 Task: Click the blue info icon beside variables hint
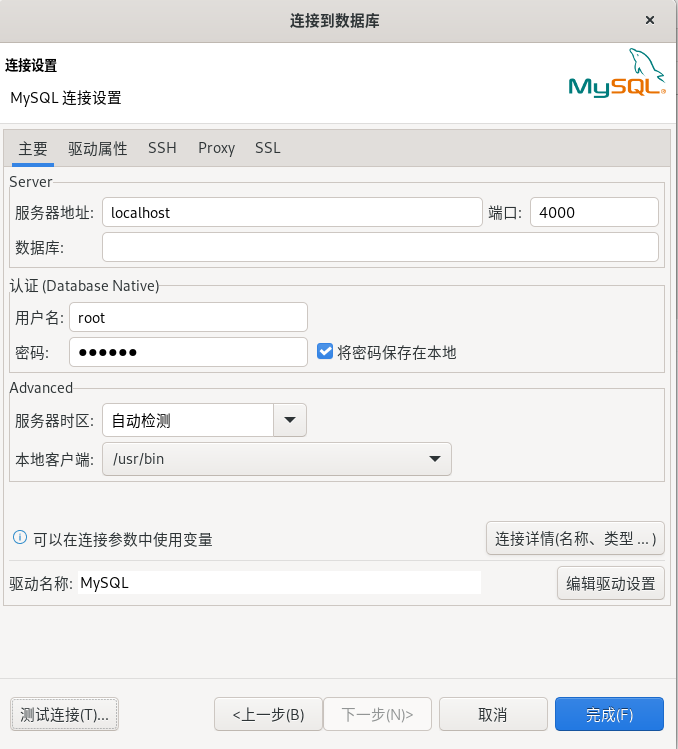point(20,537)
